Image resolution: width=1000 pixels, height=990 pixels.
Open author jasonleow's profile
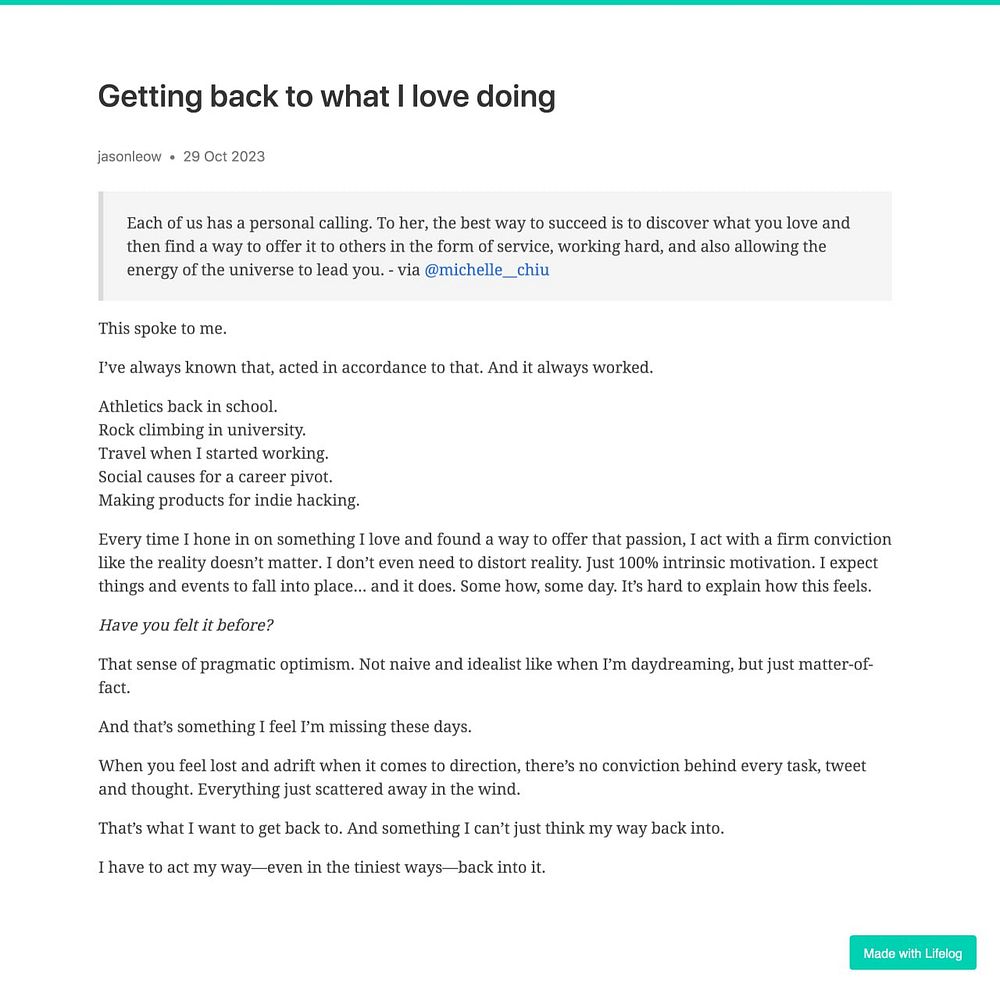(129, 156)
